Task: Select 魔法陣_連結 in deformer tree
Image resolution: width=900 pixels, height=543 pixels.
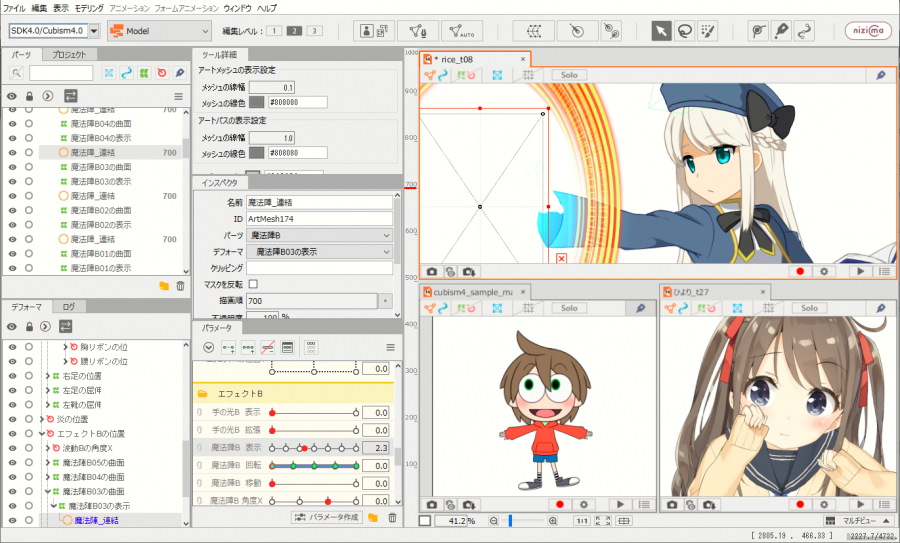Action: click(x=95, y=521)
